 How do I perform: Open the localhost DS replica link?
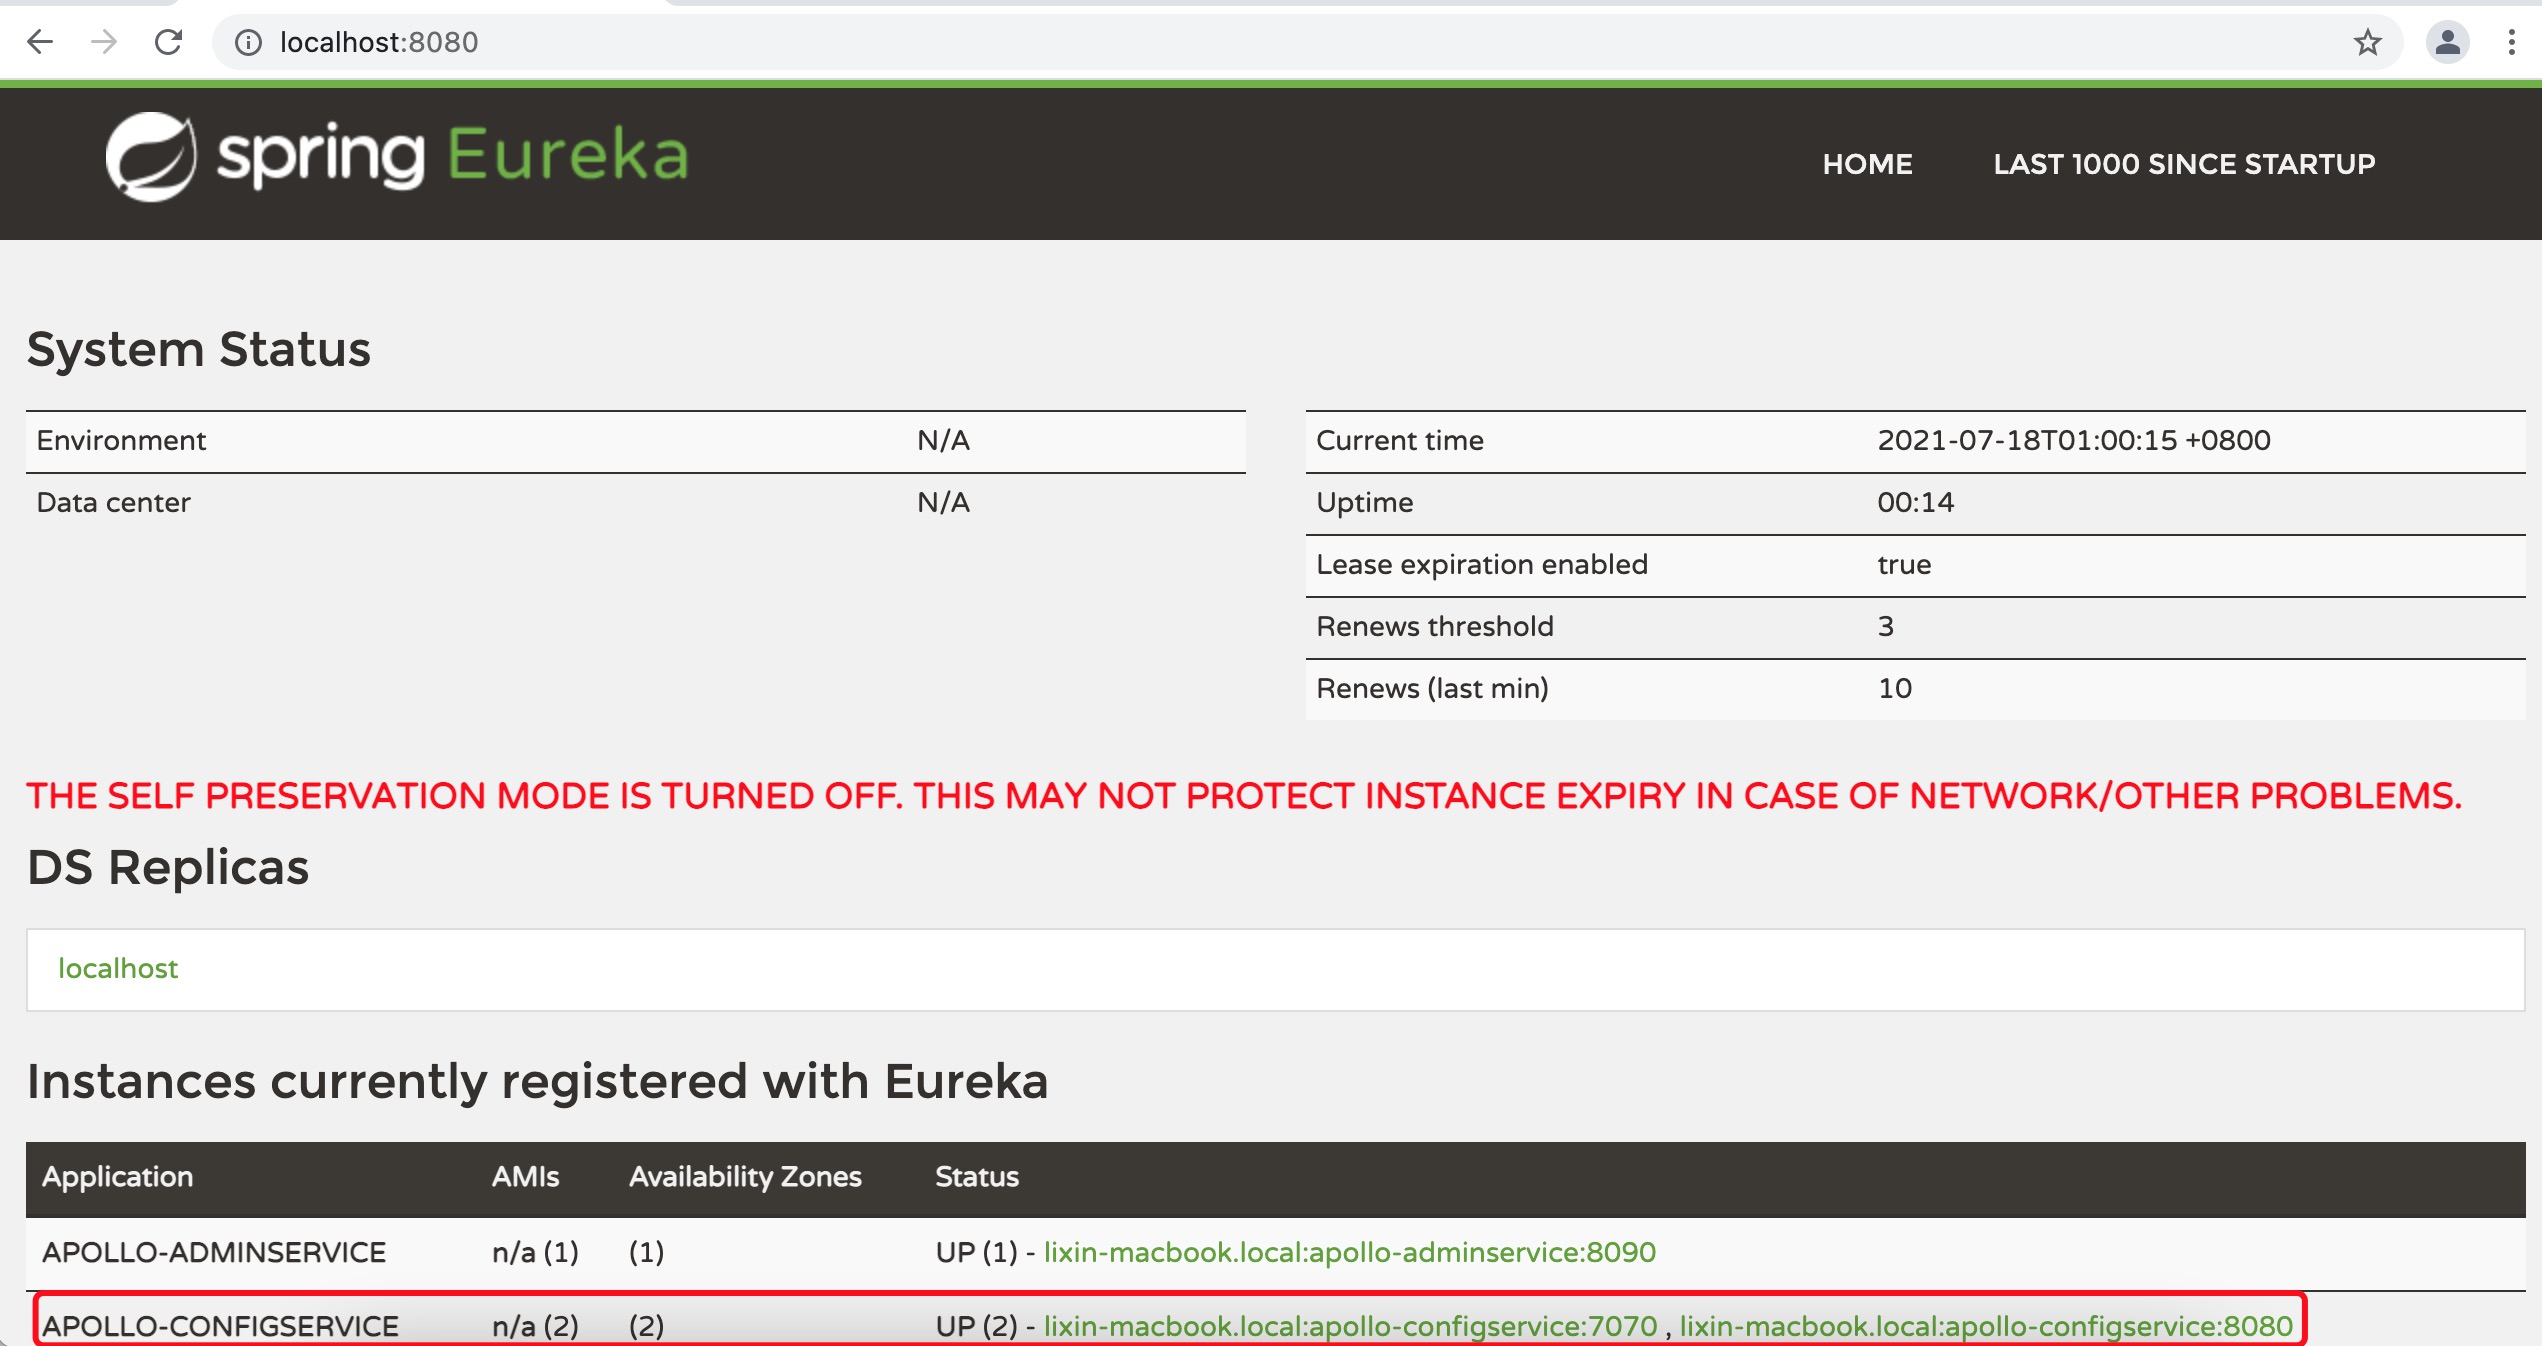point(118,968)
